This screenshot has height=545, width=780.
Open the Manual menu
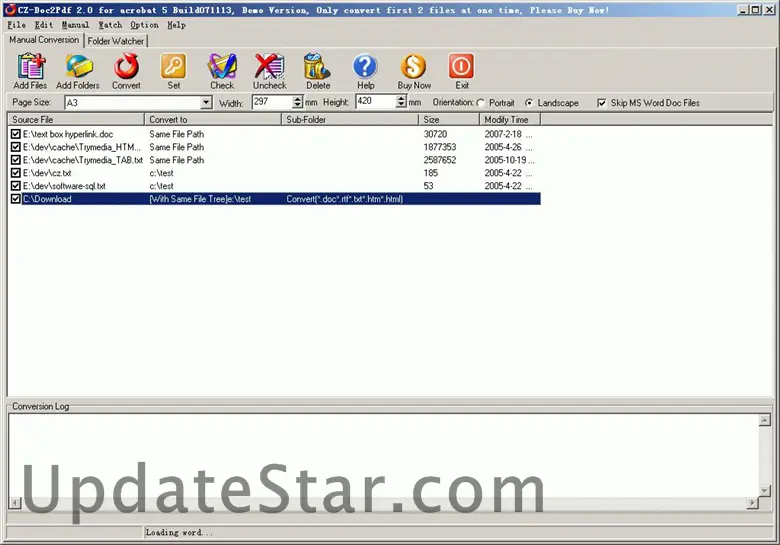coord(76,25)
